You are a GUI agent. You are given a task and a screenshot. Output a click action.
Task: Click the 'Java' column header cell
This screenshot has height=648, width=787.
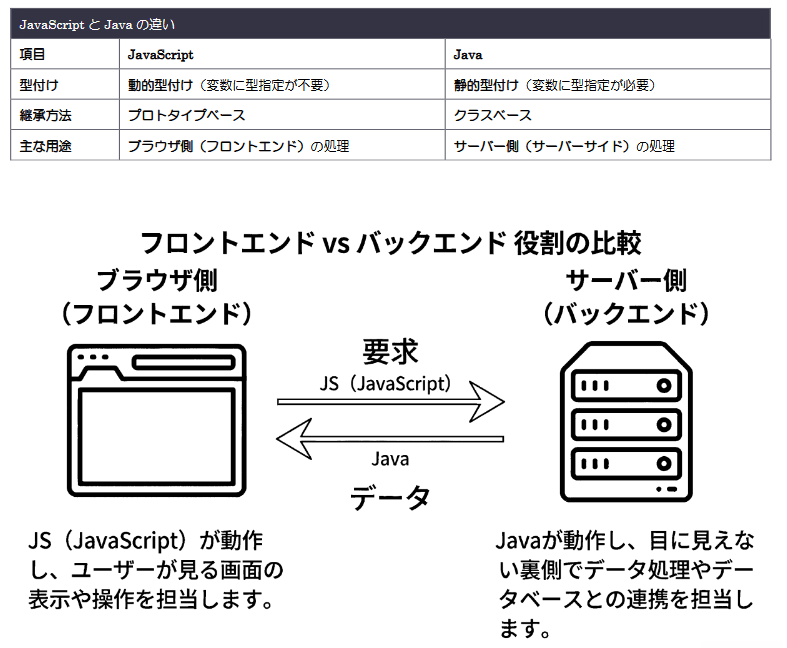point(468,55)
